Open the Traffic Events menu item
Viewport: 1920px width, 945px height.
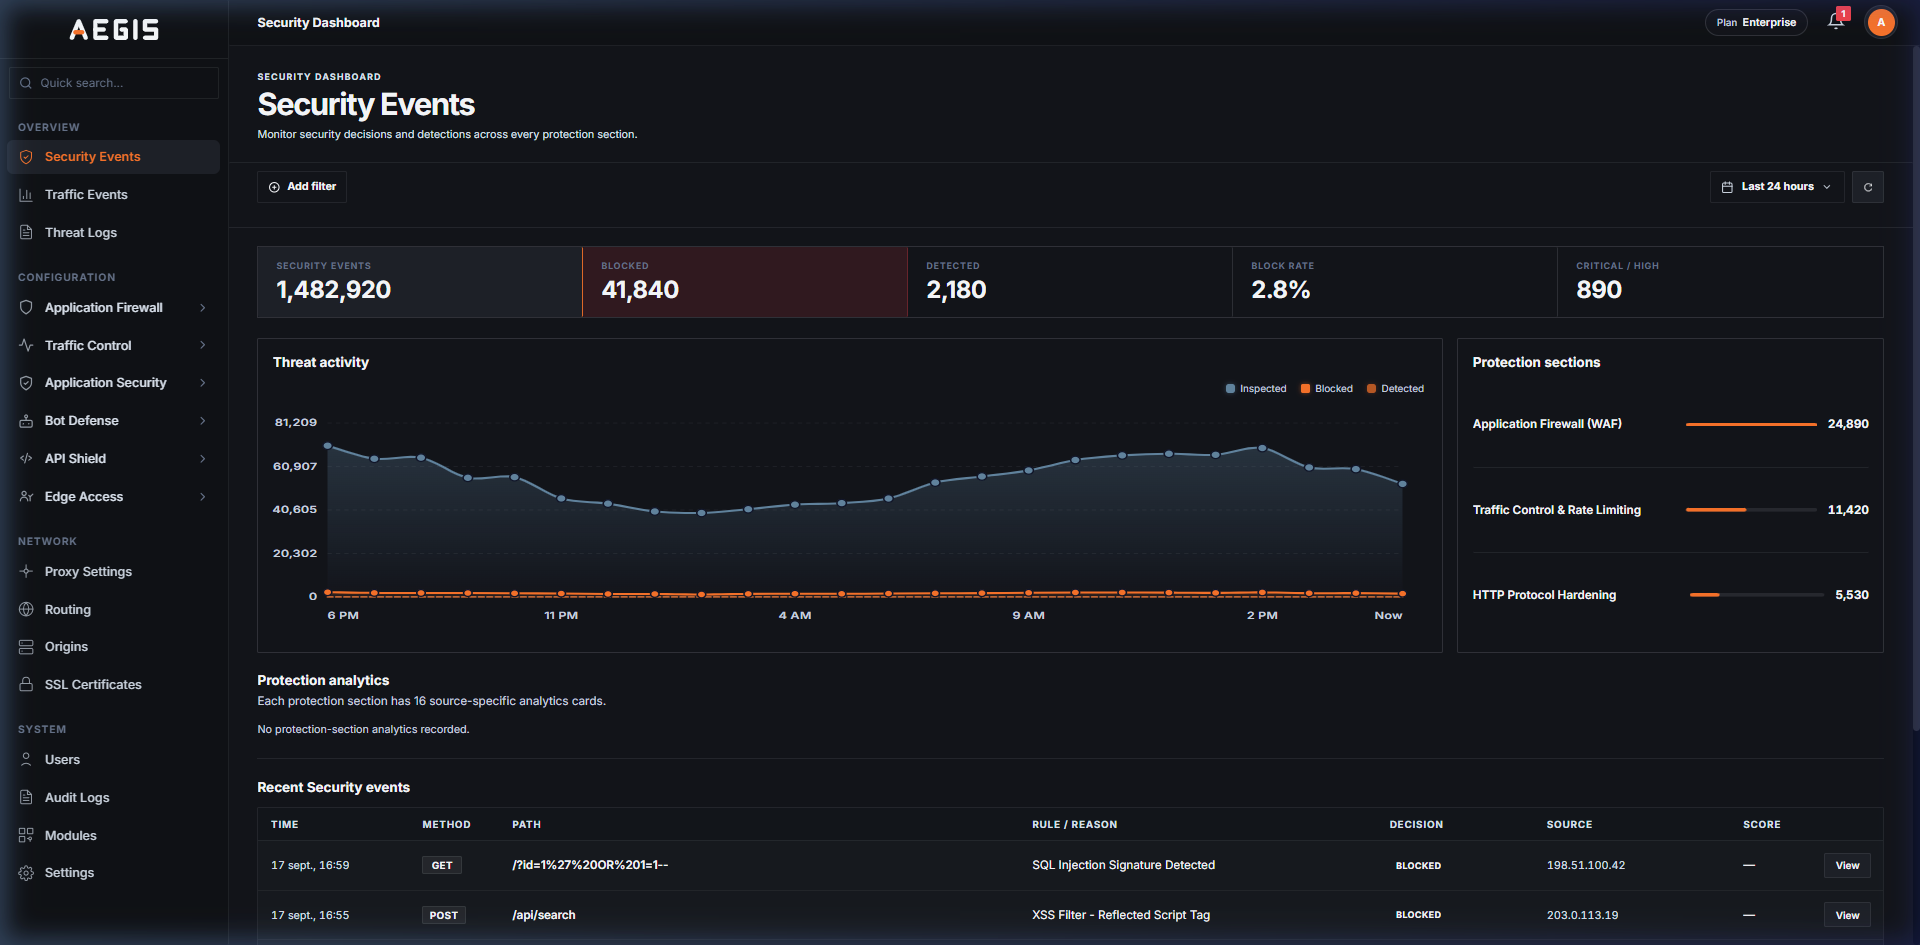(x=113, y=195)
